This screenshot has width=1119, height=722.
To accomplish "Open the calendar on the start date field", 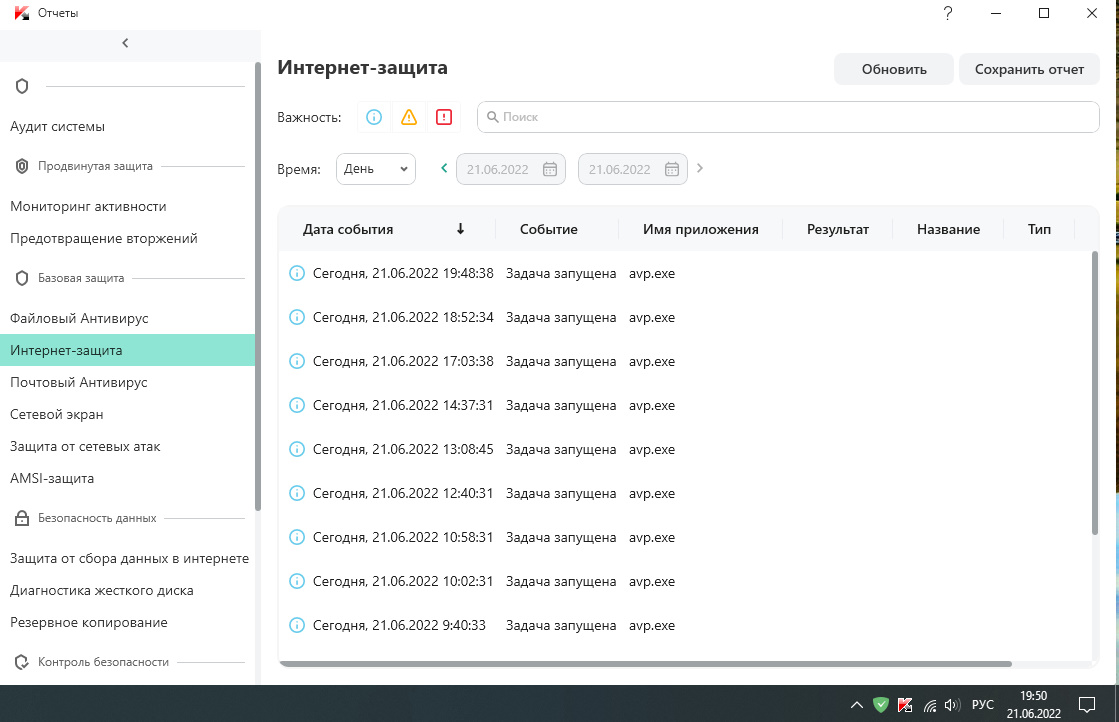I will pos(550,169).
